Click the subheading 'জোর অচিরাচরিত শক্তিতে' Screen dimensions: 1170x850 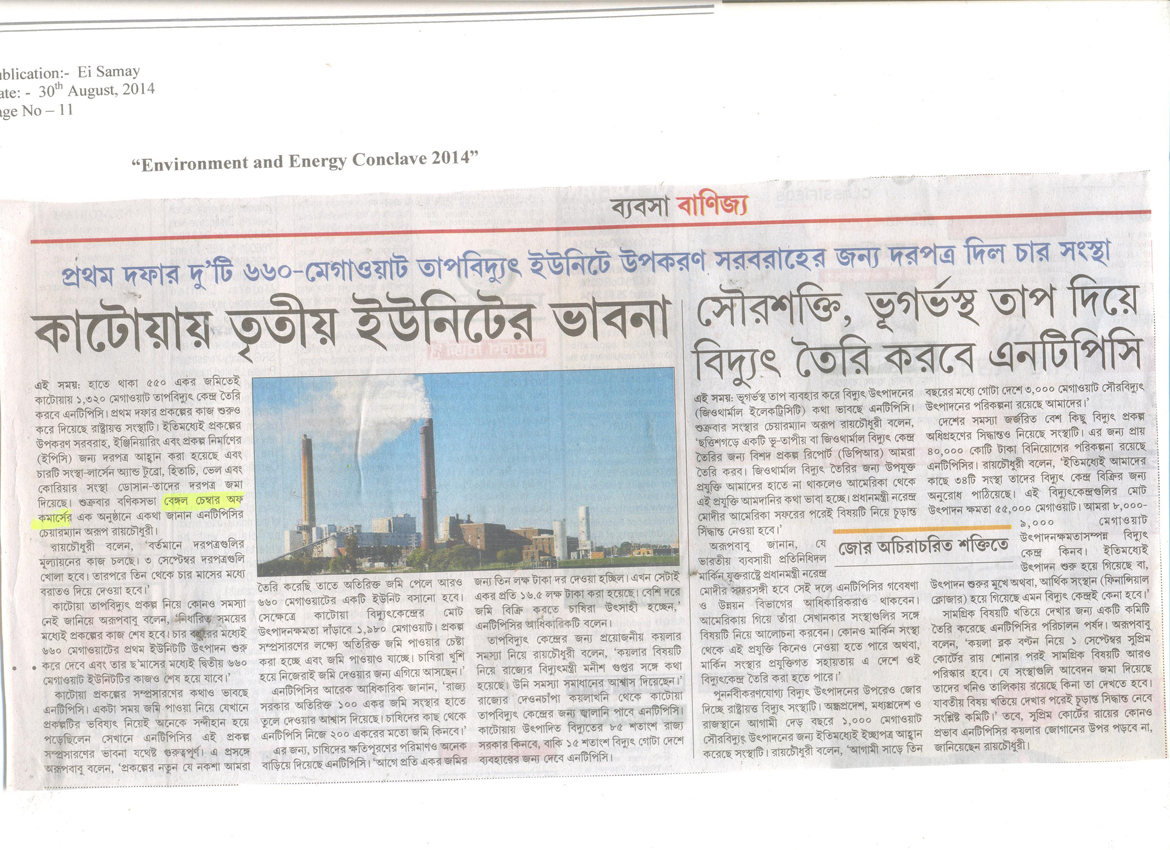(x=924, y=546)
